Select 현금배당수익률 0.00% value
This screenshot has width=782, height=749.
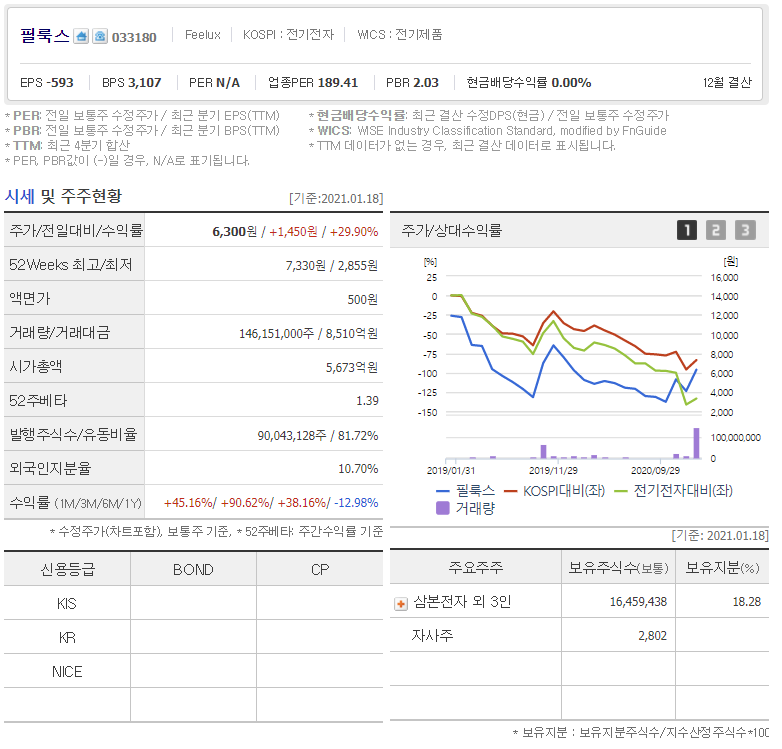coord(529,82)
